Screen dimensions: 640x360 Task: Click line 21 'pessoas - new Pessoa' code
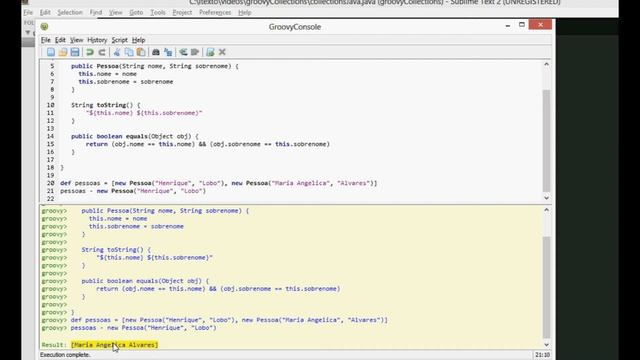(x=133, y=191)
